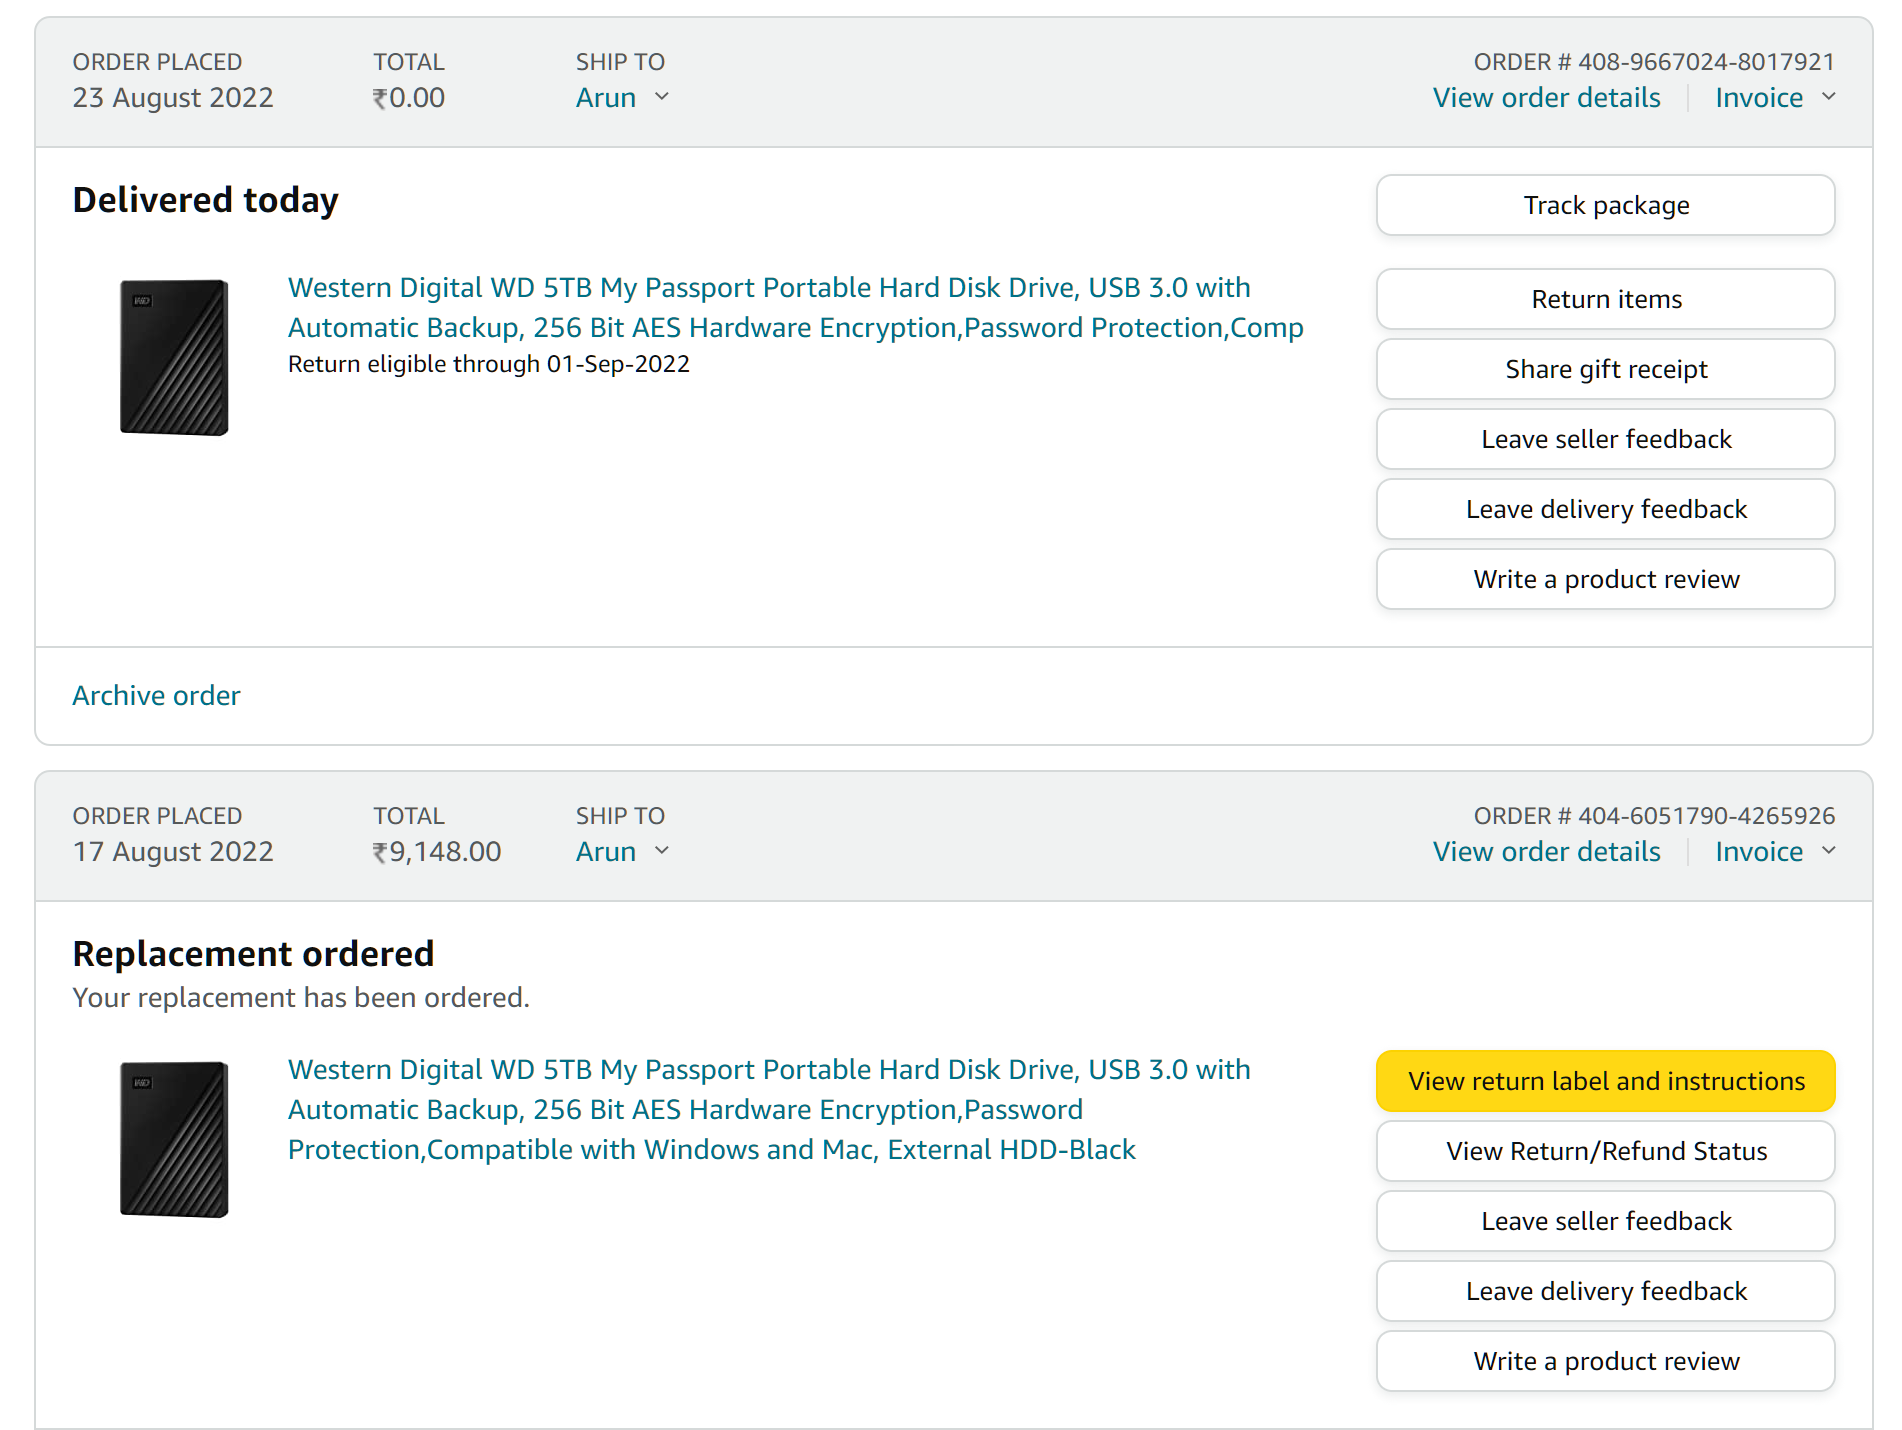
Task: Click View return label and instructions
Action: (1605, 1081)
